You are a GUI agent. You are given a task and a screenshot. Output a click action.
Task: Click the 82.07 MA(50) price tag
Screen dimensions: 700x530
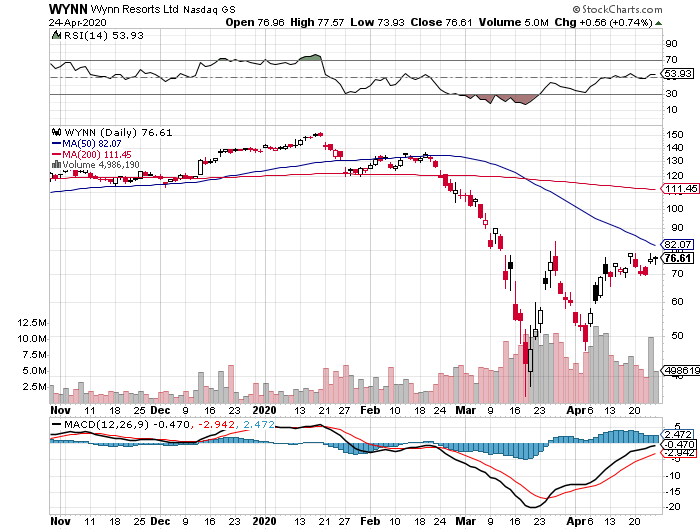[x=677, y=244]
